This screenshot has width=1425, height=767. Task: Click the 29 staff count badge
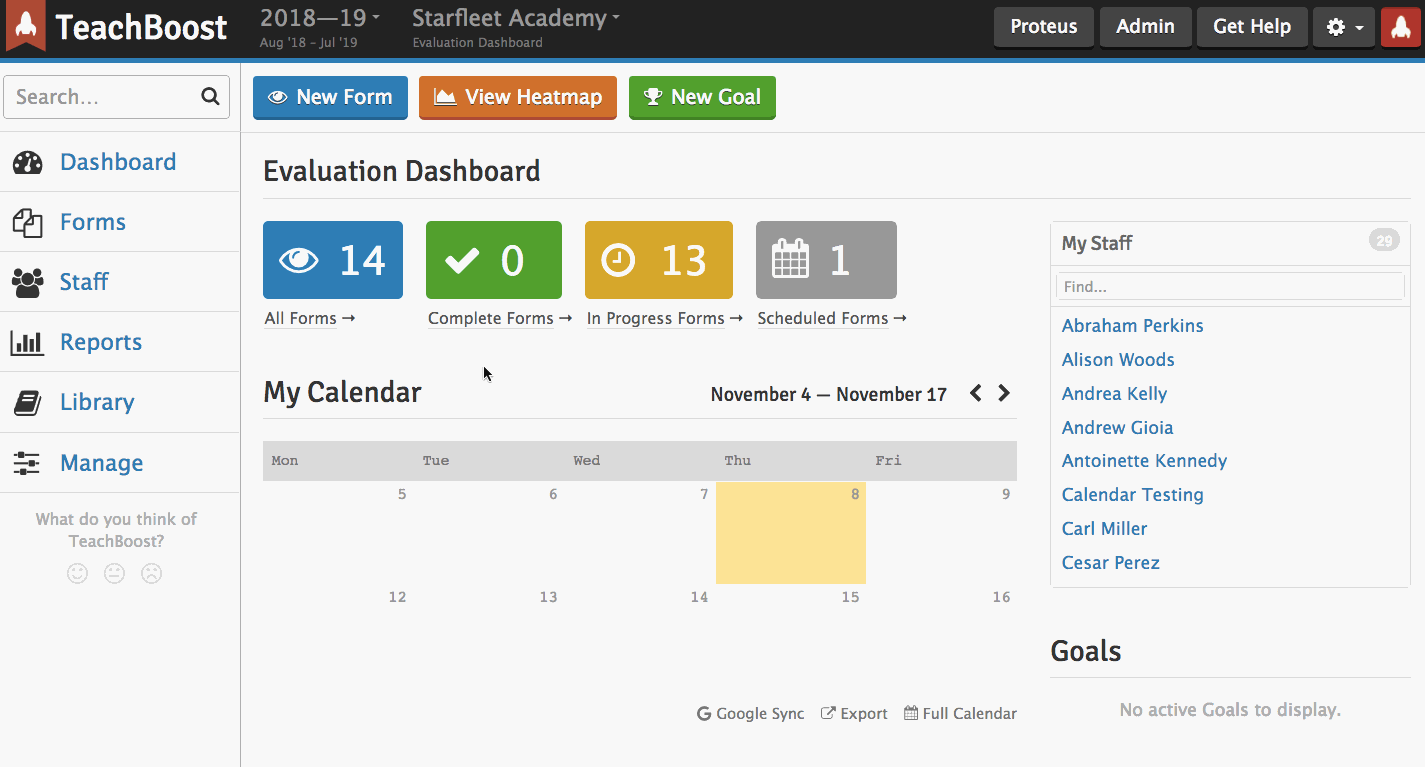(1384, 240)
